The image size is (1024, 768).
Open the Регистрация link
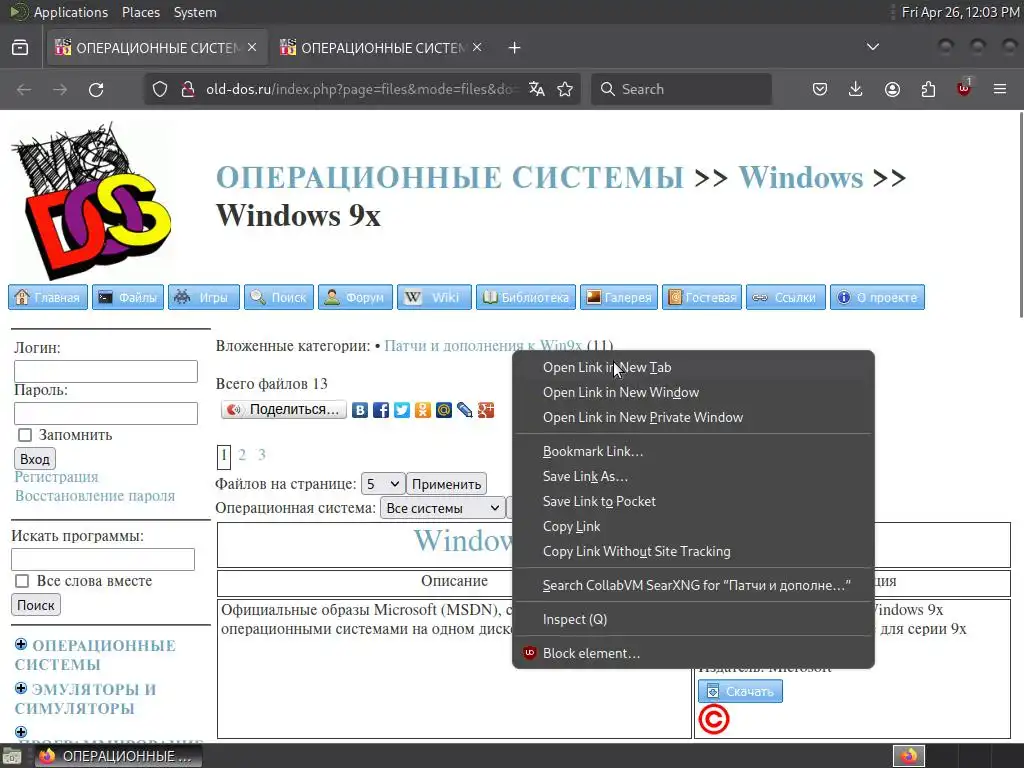[x=56, y=477]
